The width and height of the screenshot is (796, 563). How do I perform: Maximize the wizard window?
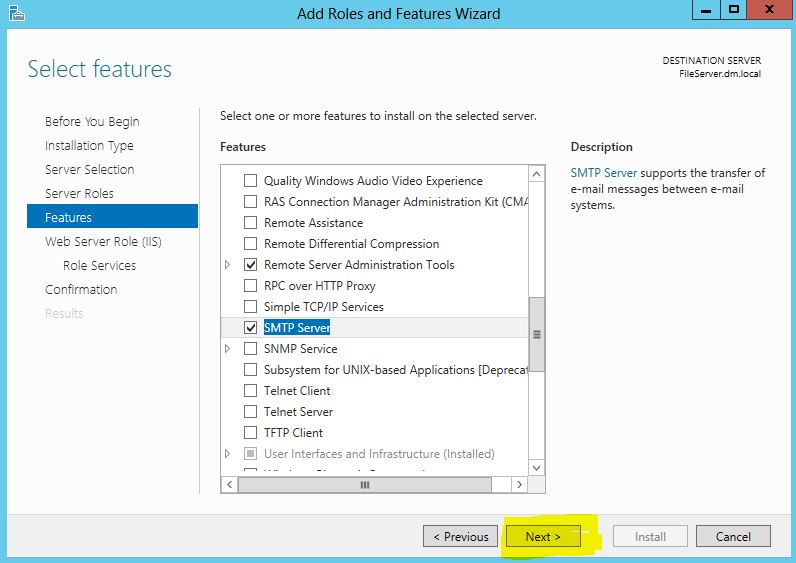point(735,11)
